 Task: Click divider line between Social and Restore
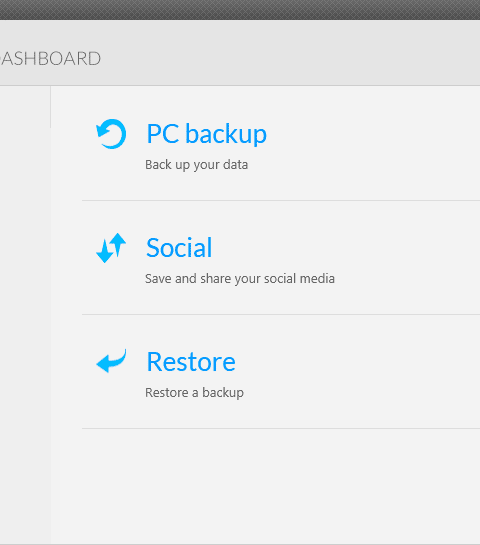coord(281,315)
